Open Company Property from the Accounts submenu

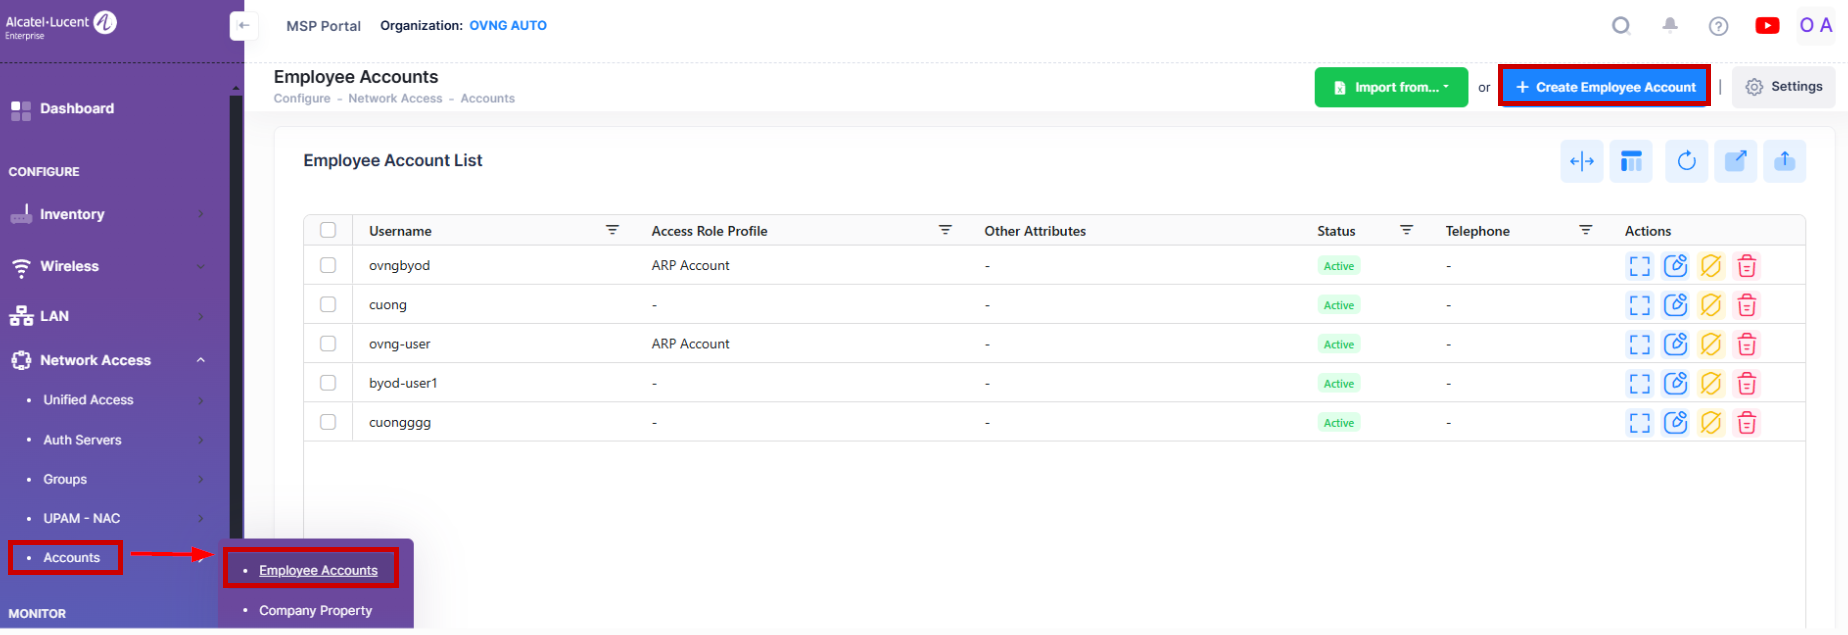click(315, 610)
